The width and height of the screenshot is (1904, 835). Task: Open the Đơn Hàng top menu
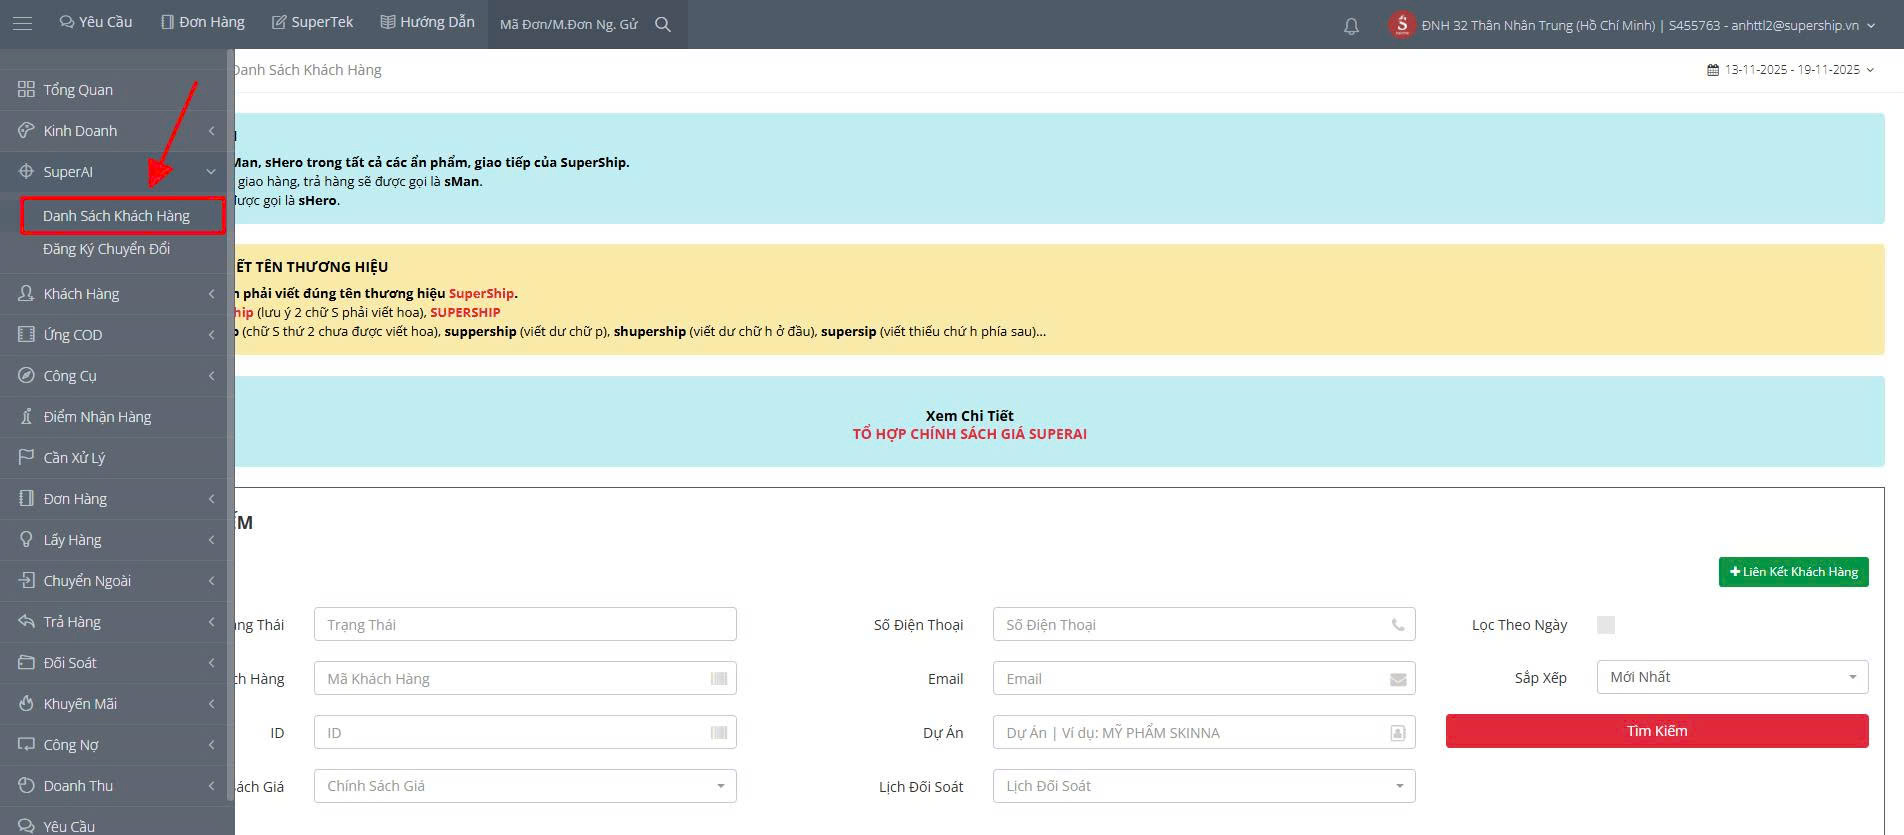click(203, 22)
